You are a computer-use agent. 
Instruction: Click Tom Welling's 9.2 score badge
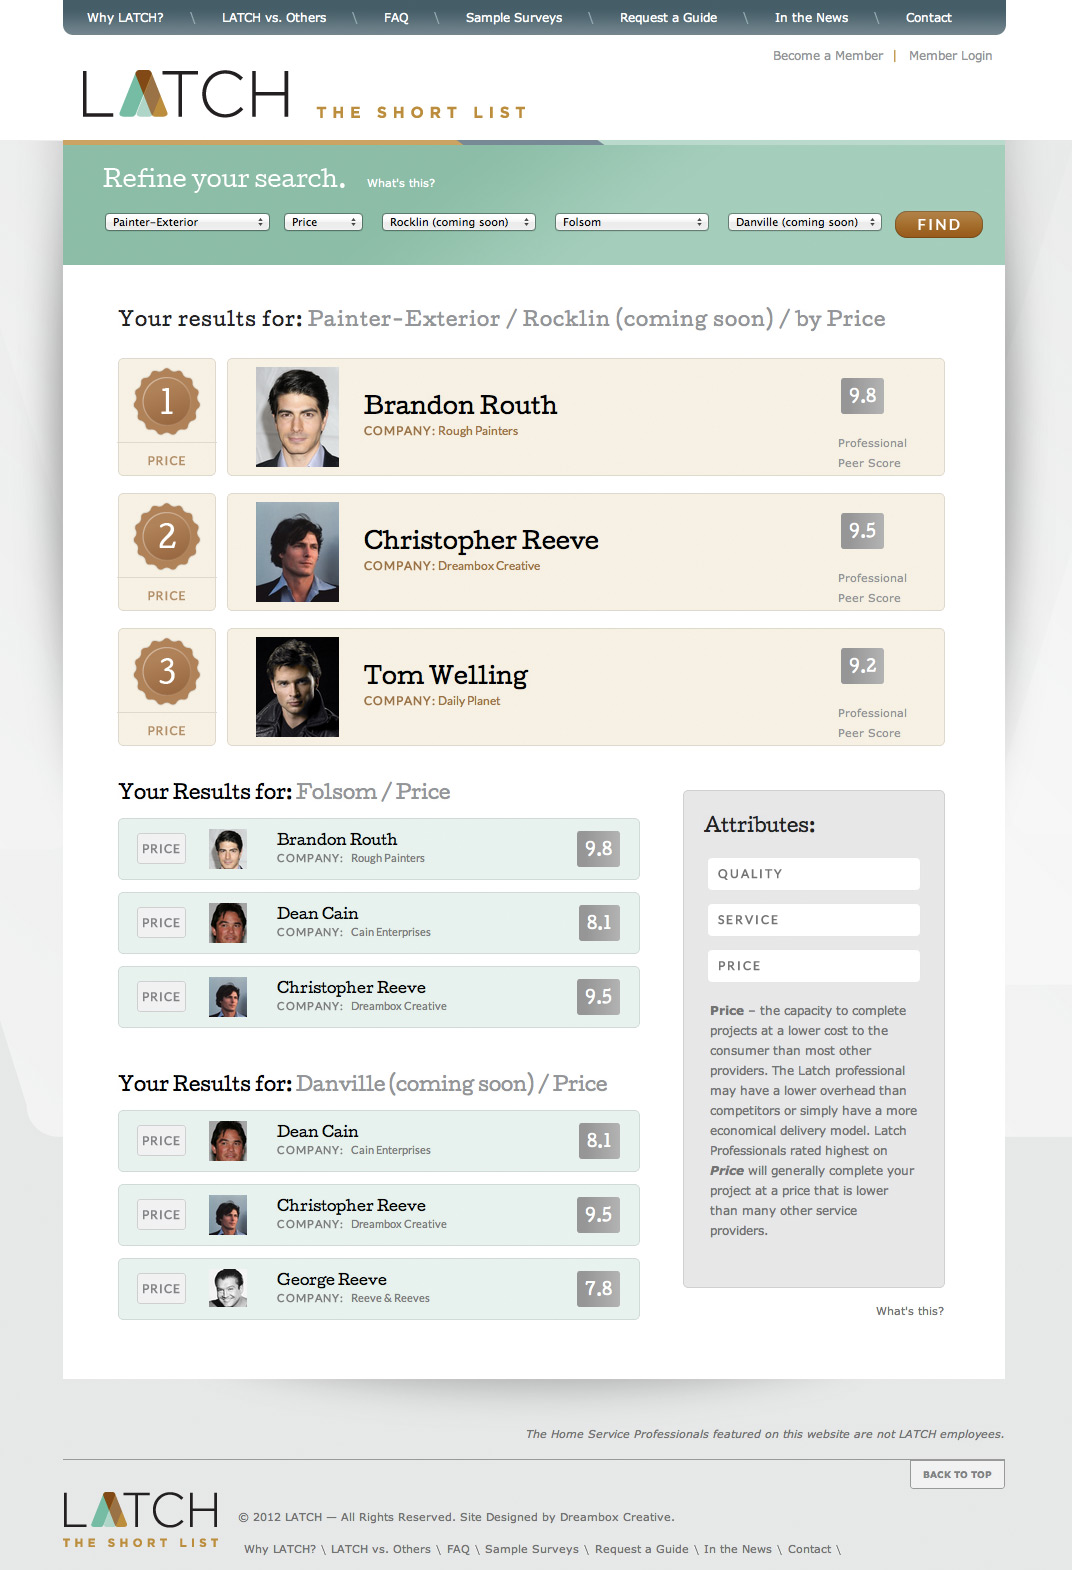coord(862,666)
